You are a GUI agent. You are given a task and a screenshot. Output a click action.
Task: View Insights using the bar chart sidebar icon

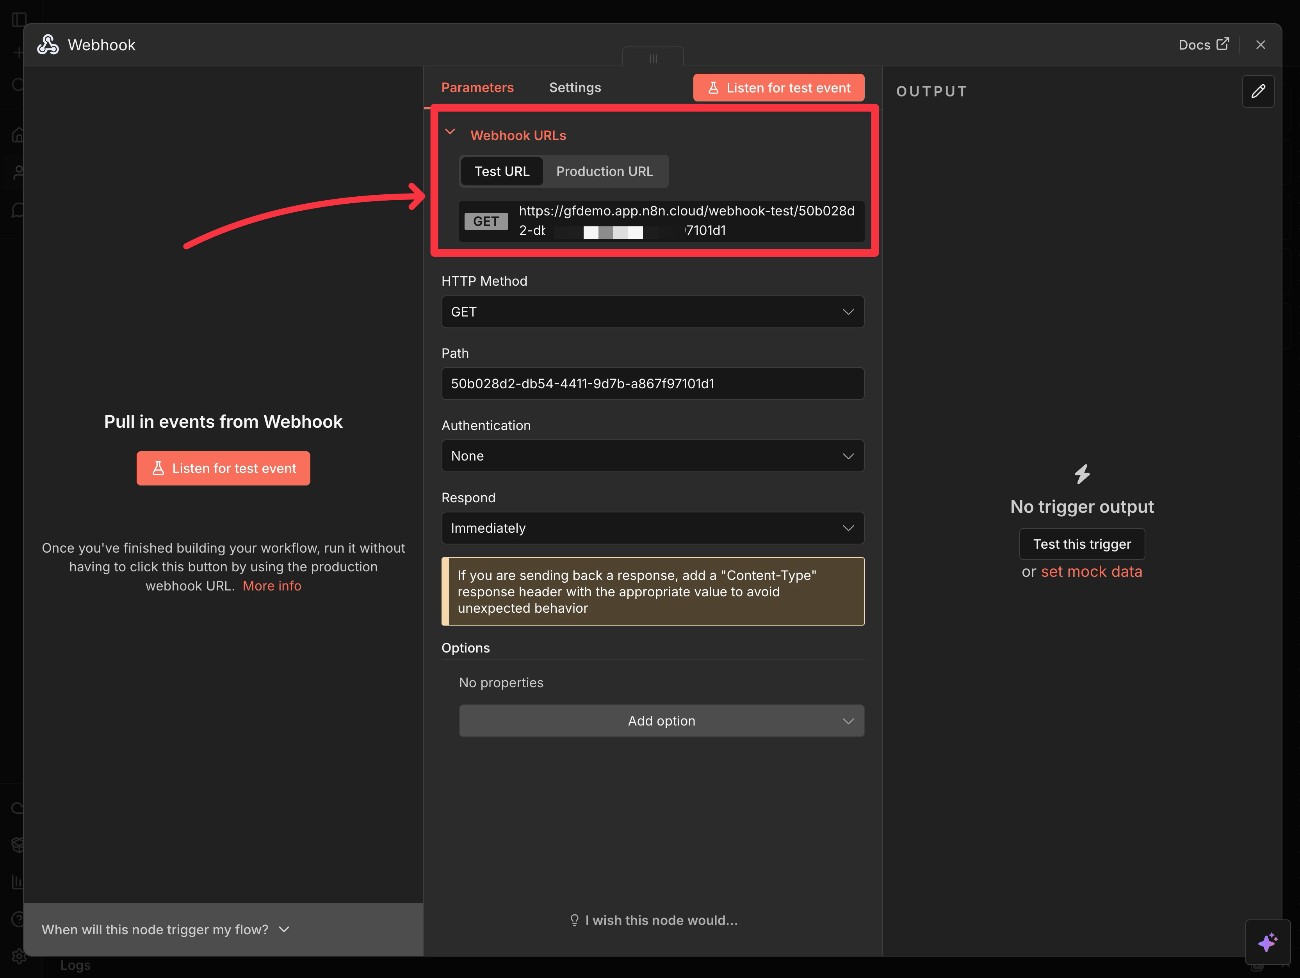(16, 881)
